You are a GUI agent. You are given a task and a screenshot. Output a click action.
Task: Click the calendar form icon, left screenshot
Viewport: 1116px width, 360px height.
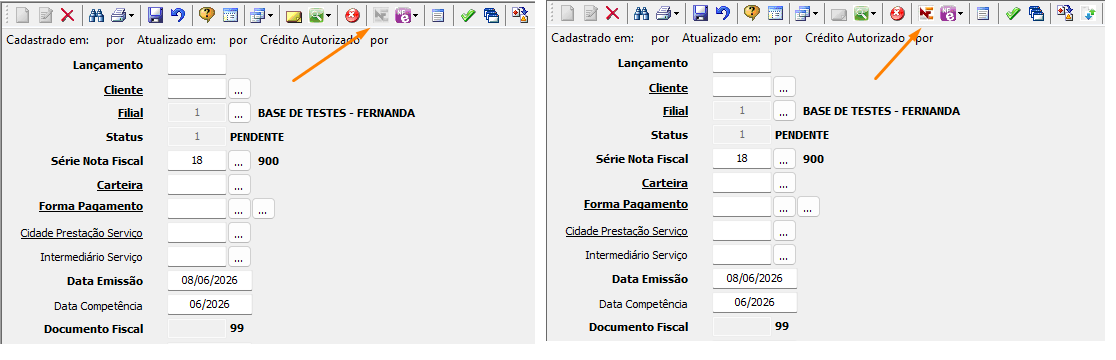pos(230,15)
